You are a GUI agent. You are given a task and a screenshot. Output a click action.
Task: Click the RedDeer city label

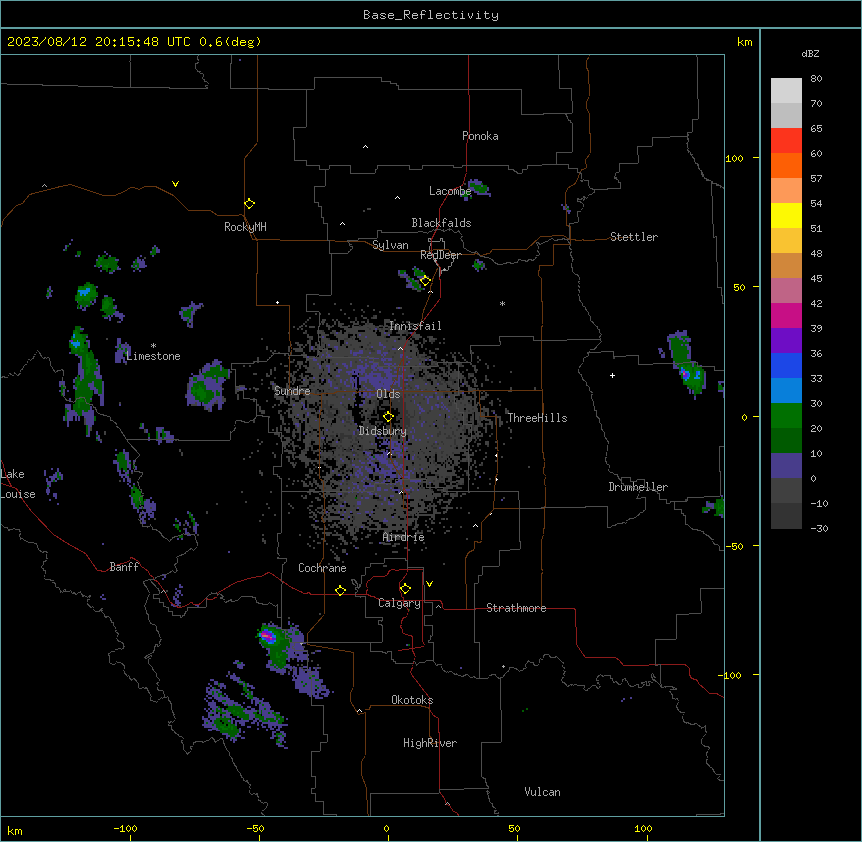[x=440, y=255]
